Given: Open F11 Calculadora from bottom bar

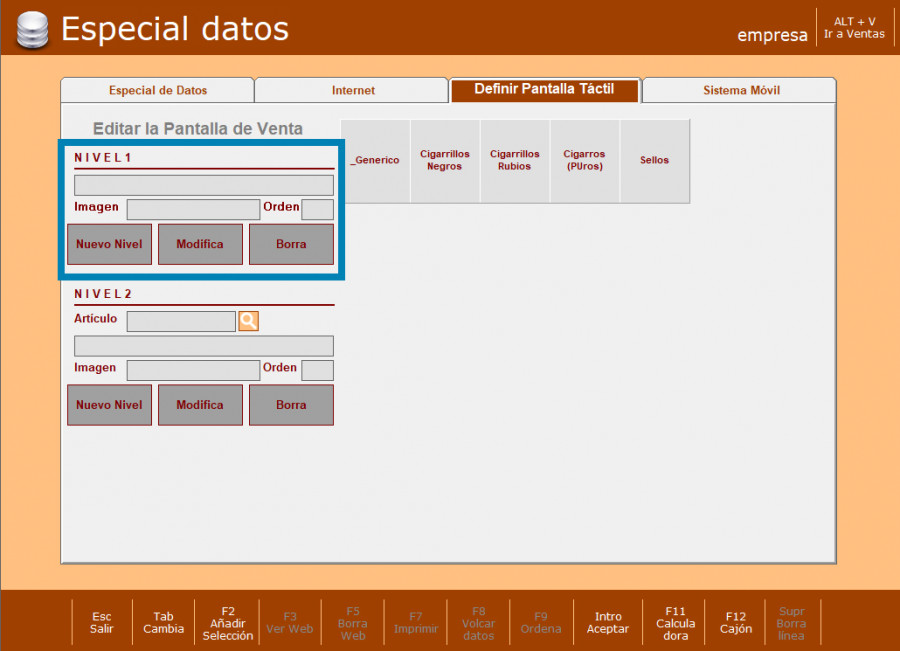Looking at the screenshot, I should (x=676, y=622).
